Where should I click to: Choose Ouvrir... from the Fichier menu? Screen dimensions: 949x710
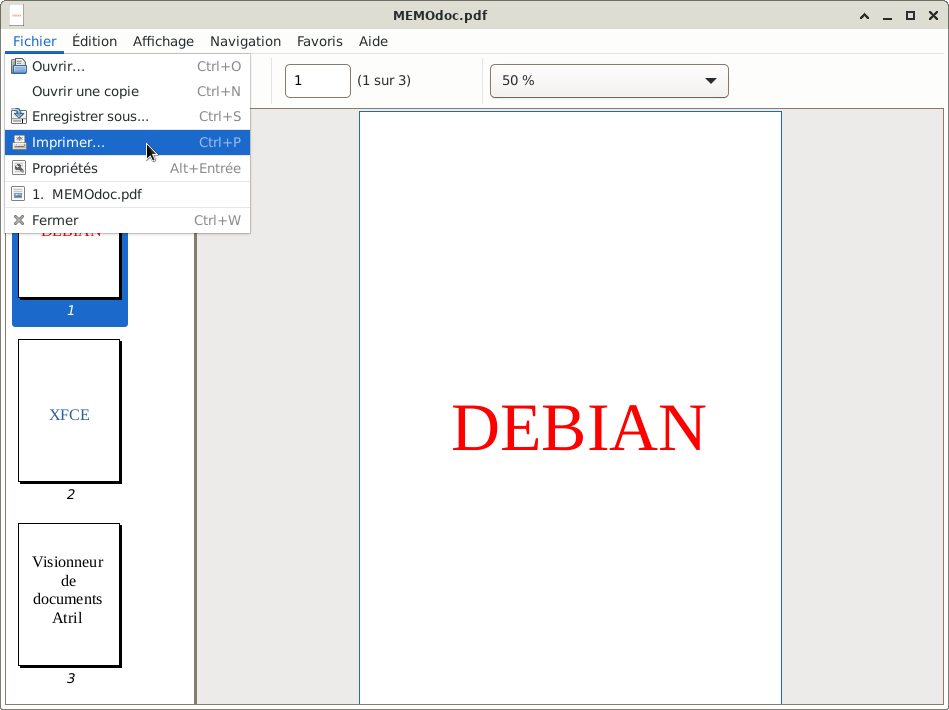click(x=127, y=66)
